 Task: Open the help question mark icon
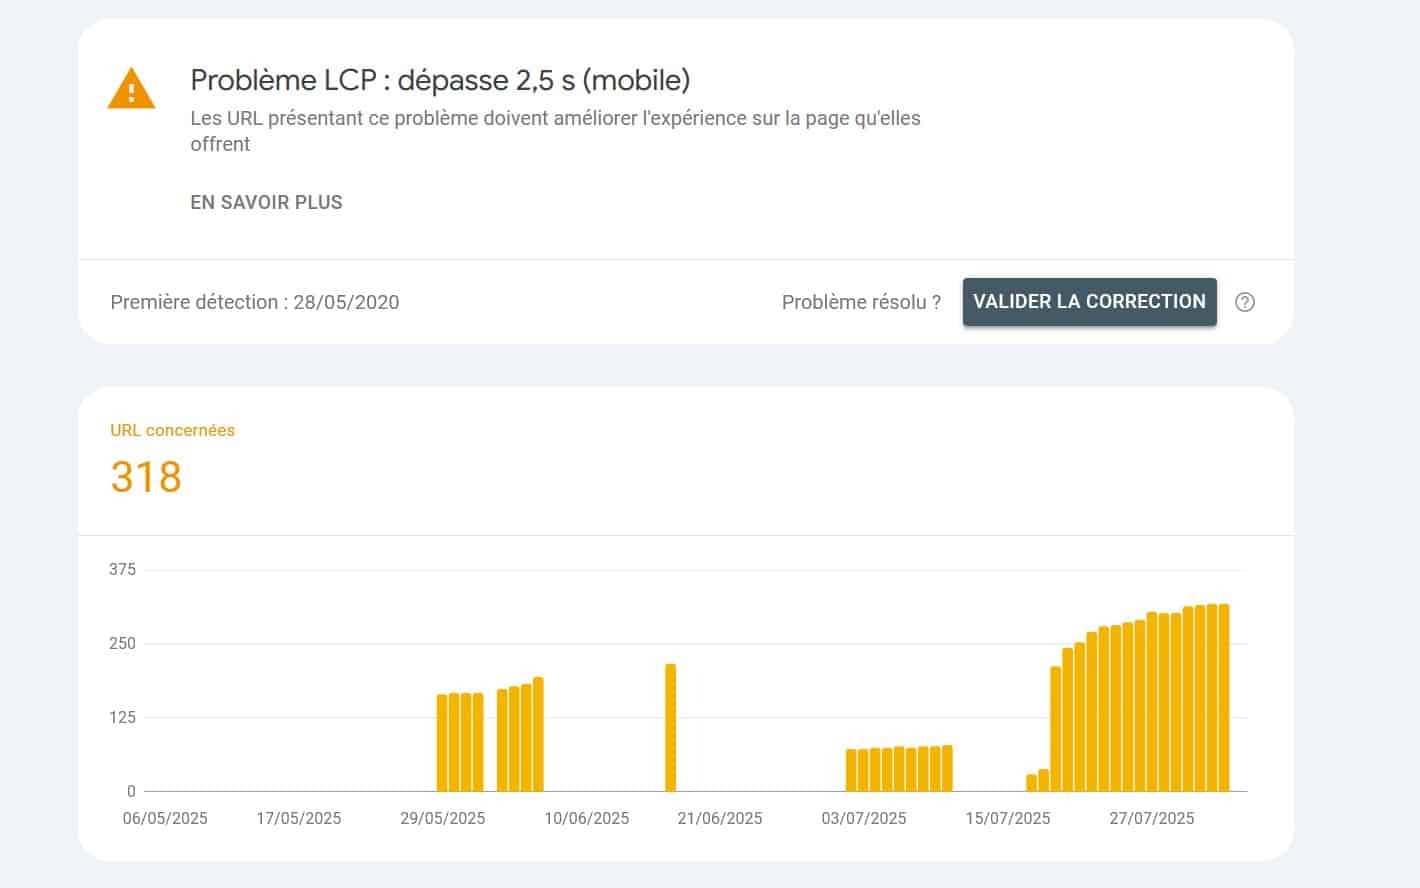coord(1245,302)
